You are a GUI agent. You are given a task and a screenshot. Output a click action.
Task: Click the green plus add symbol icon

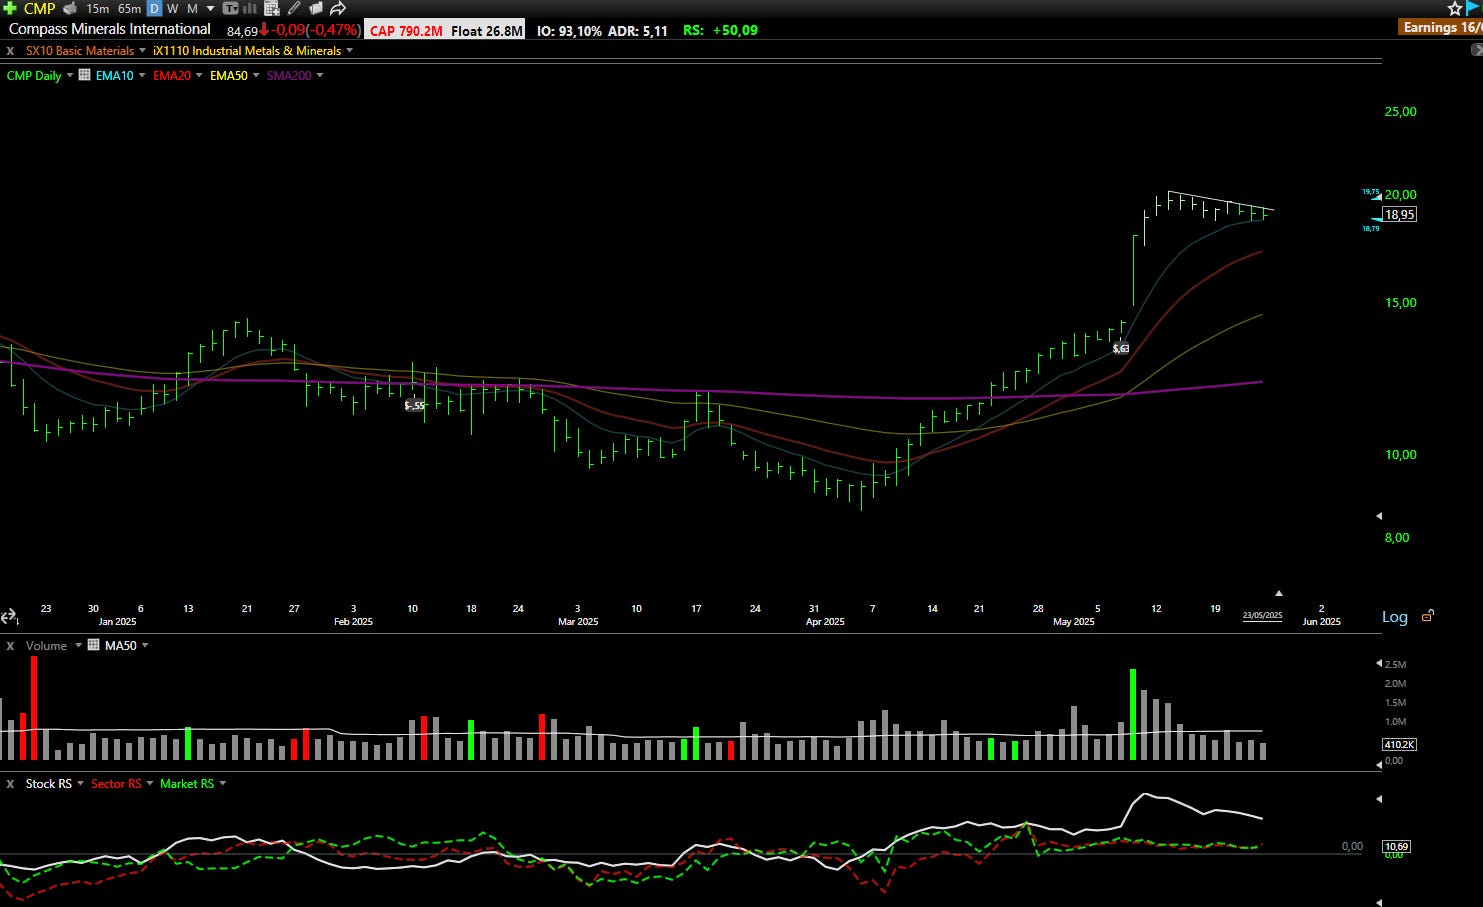pyautogui.click(x=10, y=8)
